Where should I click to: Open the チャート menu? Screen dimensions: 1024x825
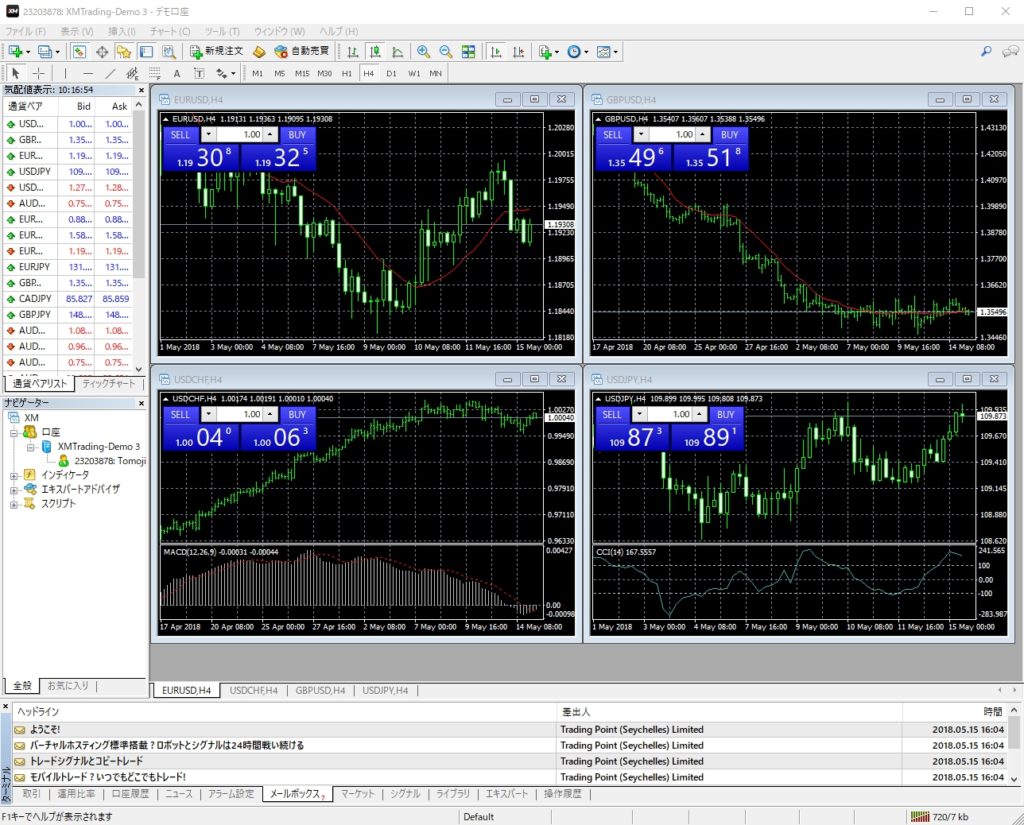click(169, 32)
